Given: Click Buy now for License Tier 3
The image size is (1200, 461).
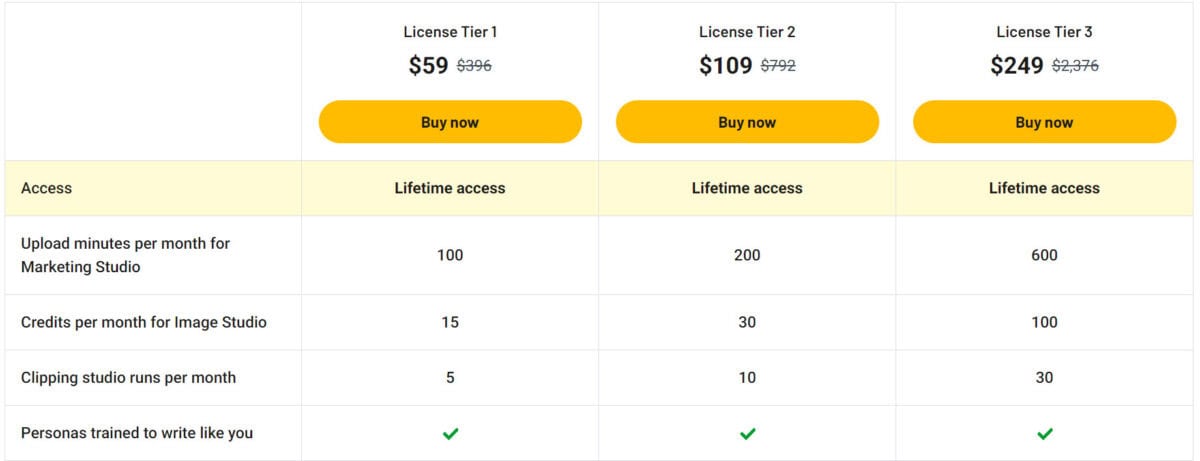Looking at the screenshot, I should click(1044, 122).
